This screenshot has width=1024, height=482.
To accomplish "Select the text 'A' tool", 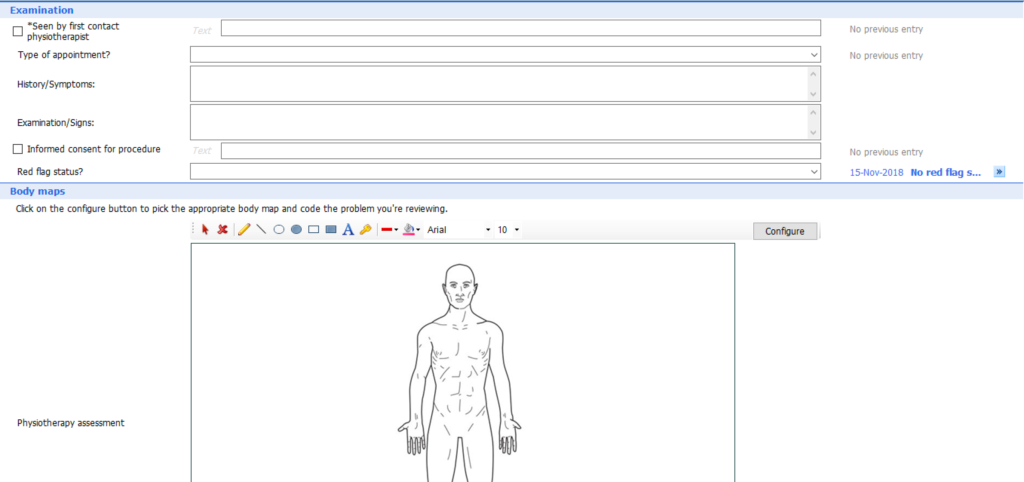I will click(x=349, y=230).
